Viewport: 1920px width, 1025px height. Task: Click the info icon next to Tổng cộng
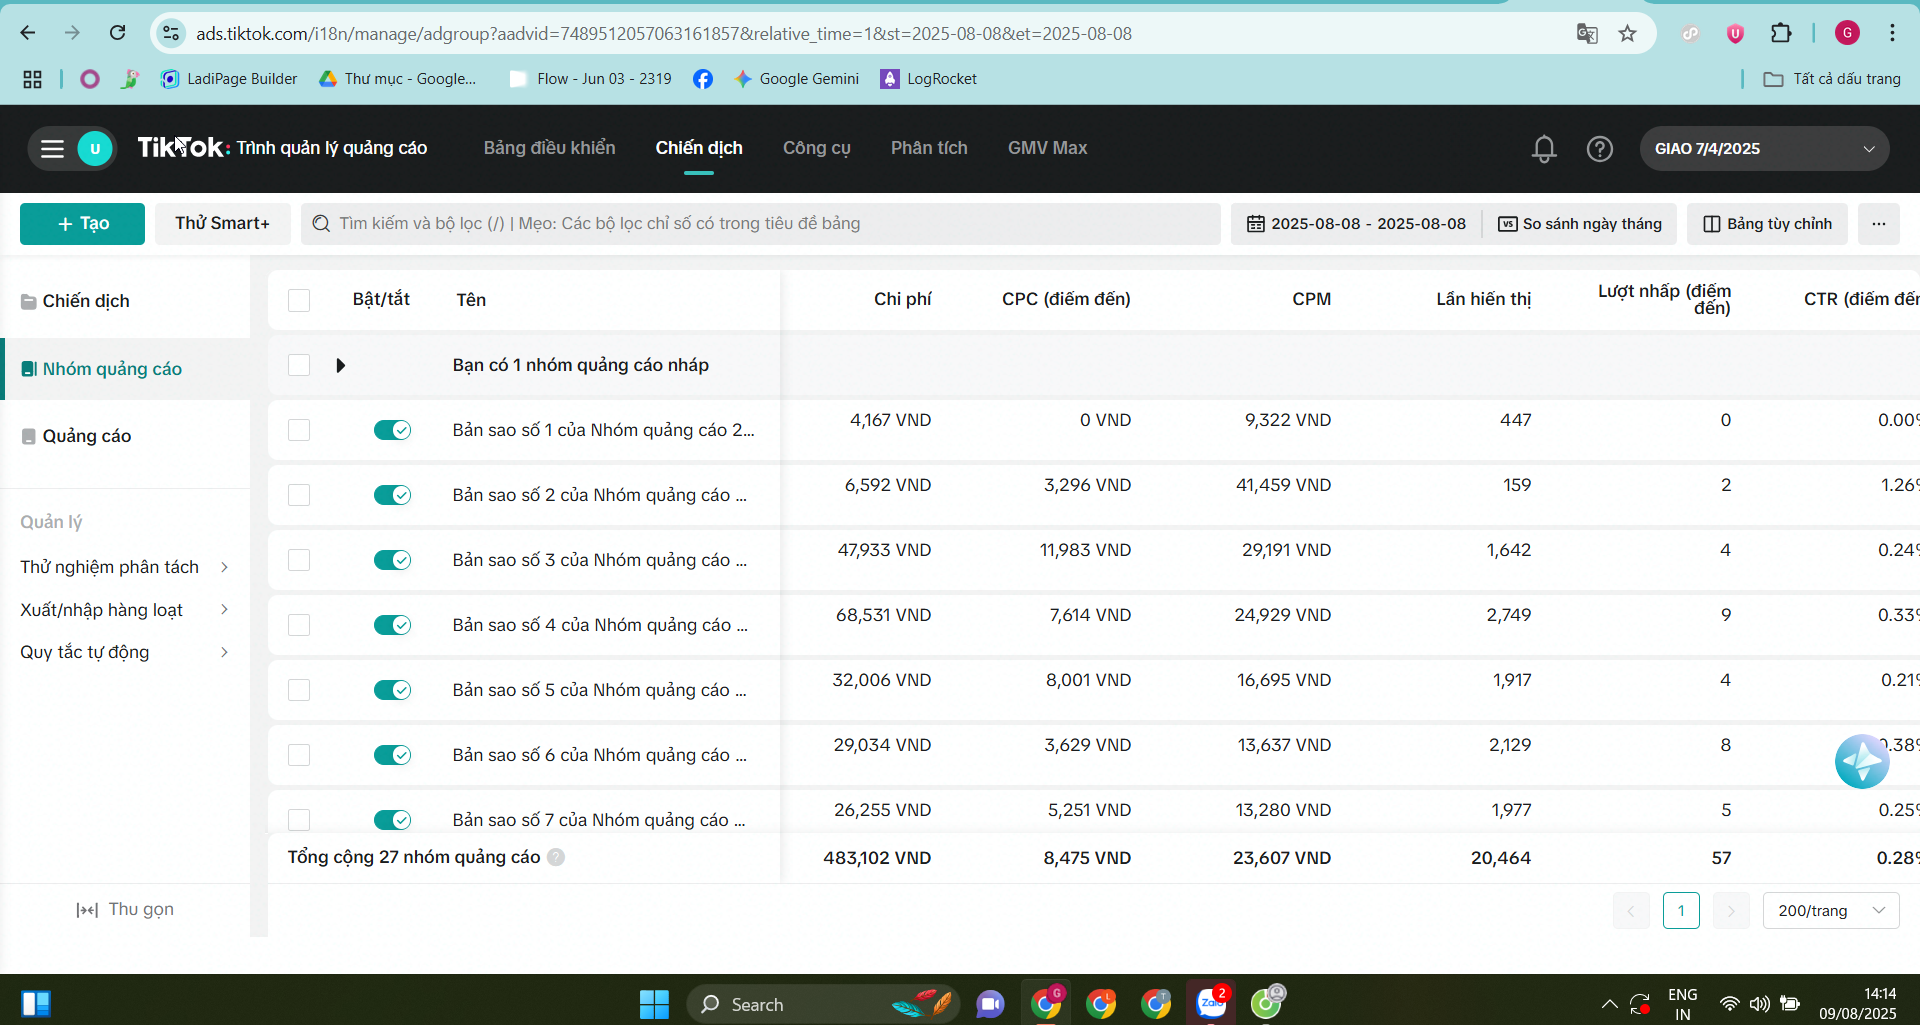[556, 857]
